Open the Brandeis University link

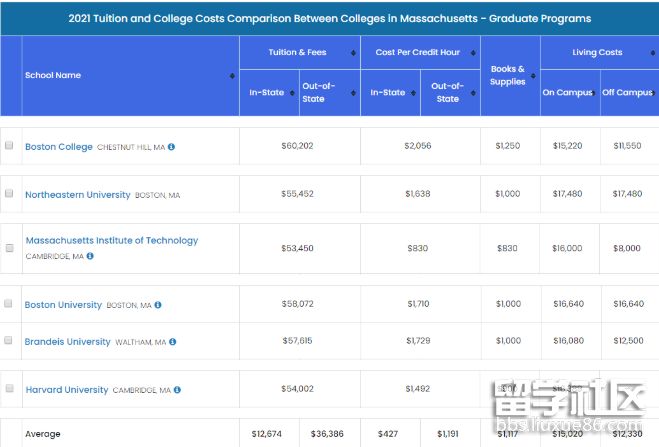click(67, 342)
